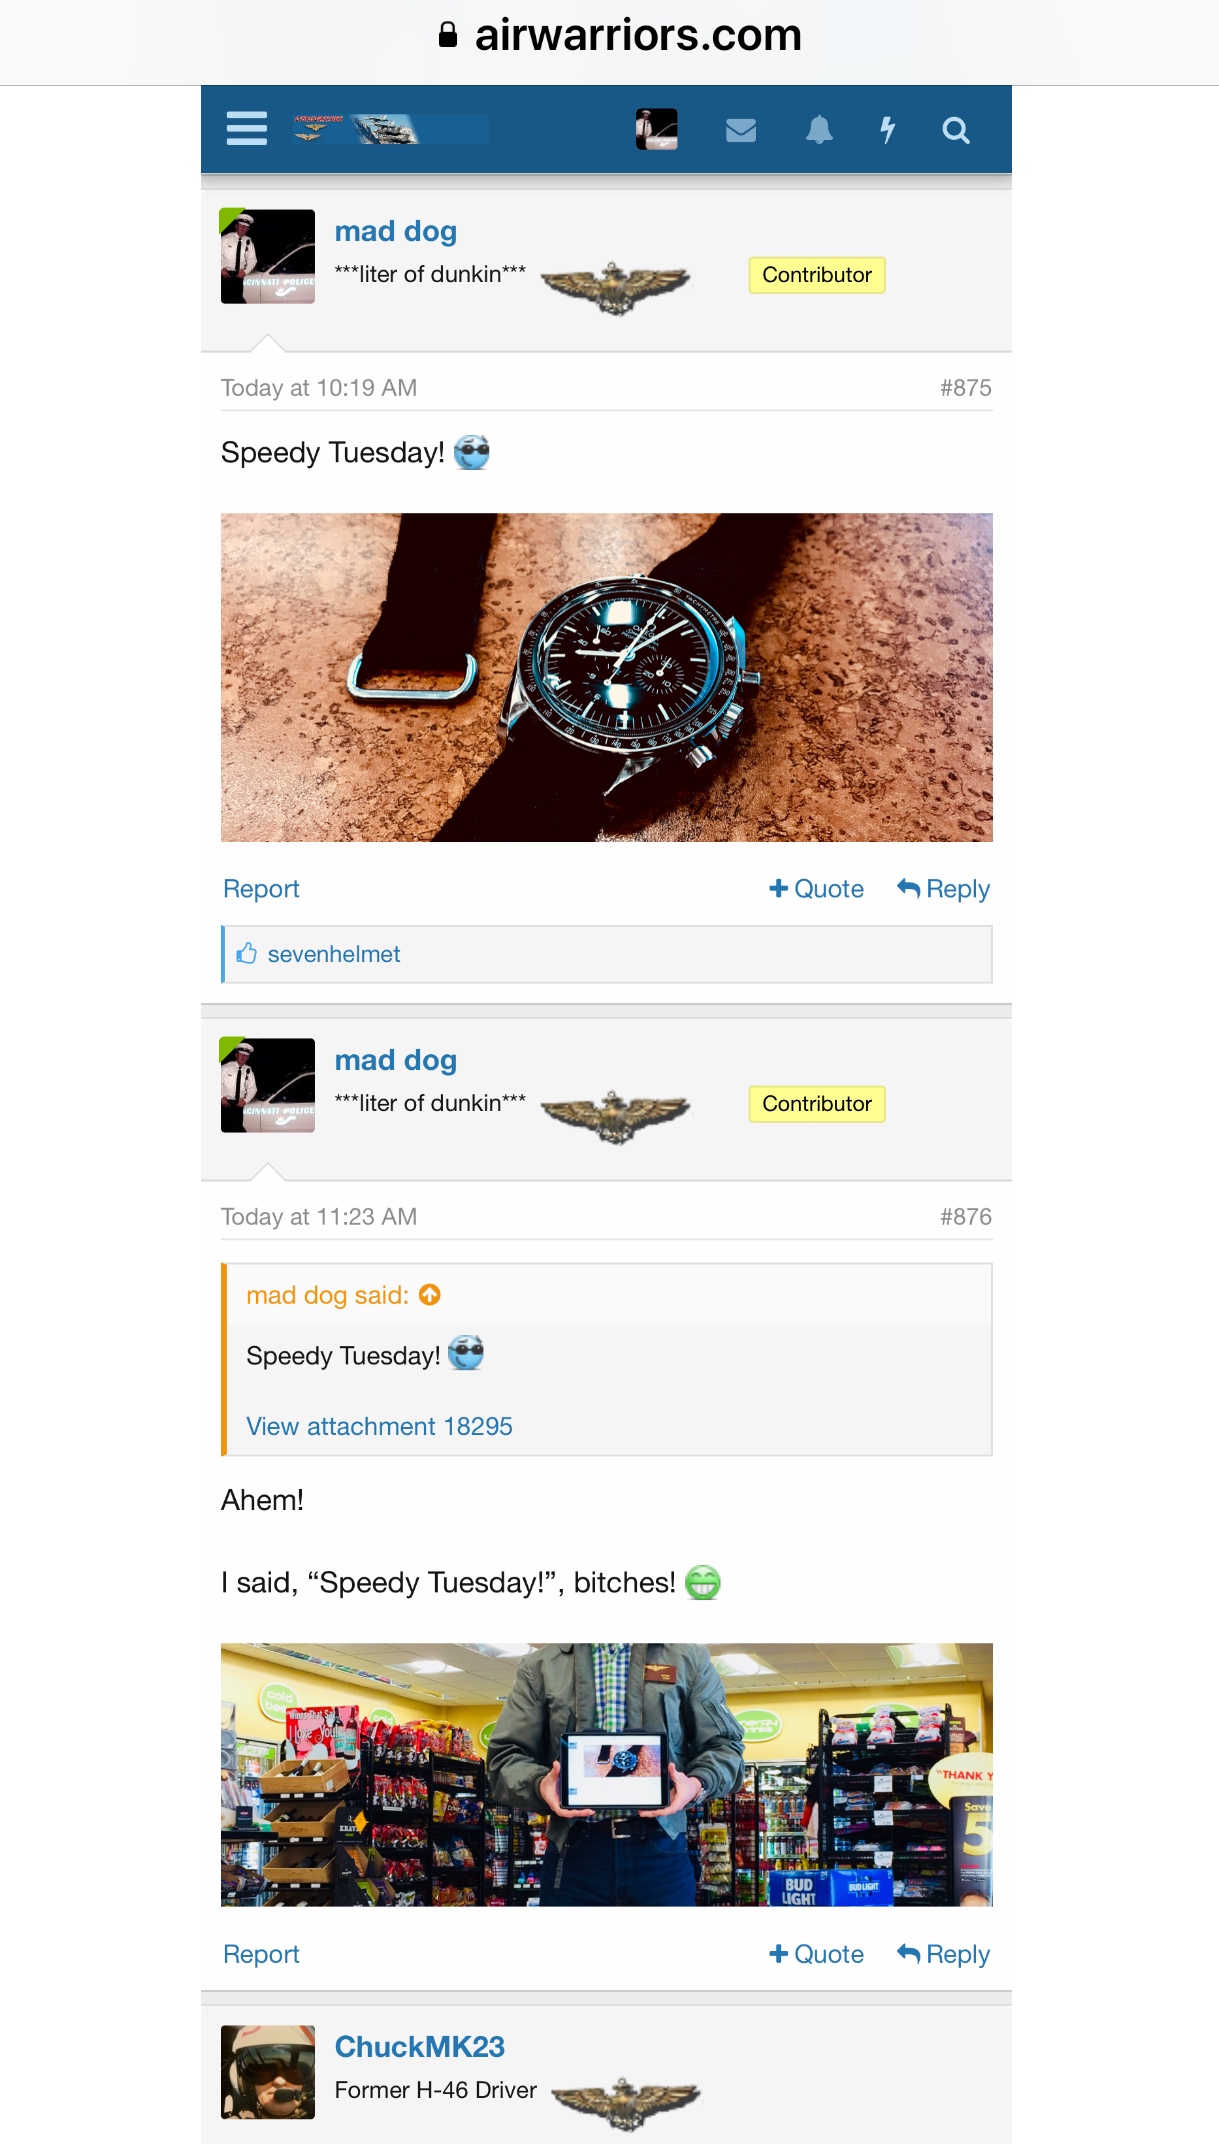The width and height of the screenshot is (1219, 2144).
Task: Open the user account avatar in header
Action: click(x=657, y=130)
